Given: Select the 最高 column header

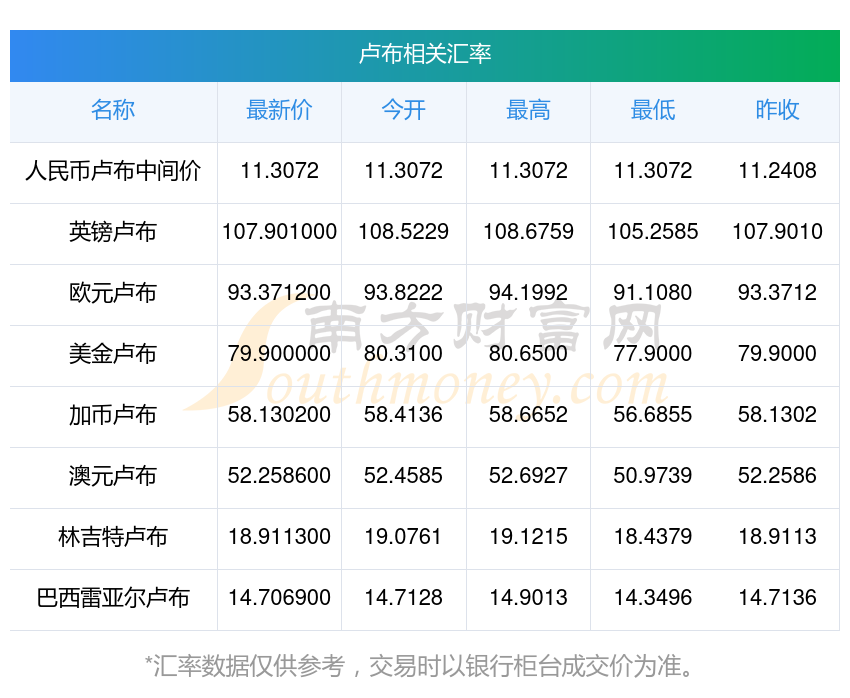Looking at the screenshot, I should click(x=528, y=110).
